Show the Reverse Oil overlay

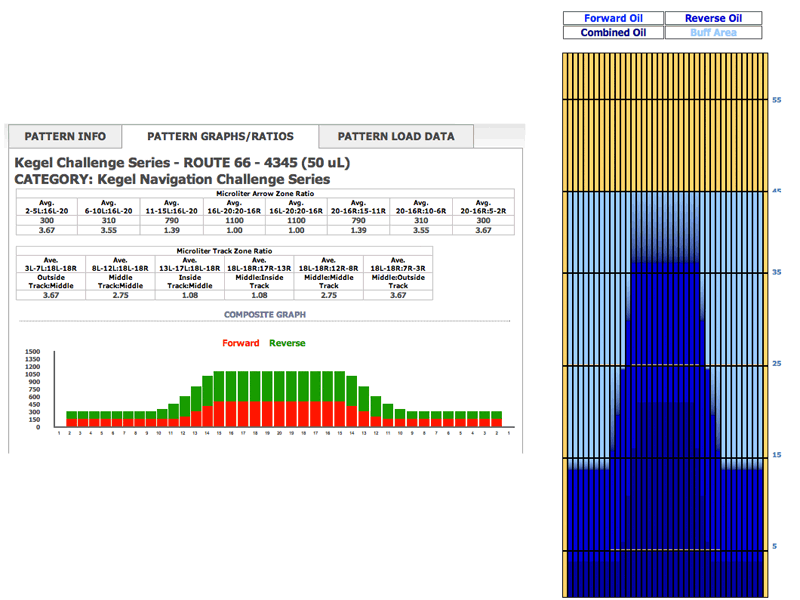(x=713, y=18)
